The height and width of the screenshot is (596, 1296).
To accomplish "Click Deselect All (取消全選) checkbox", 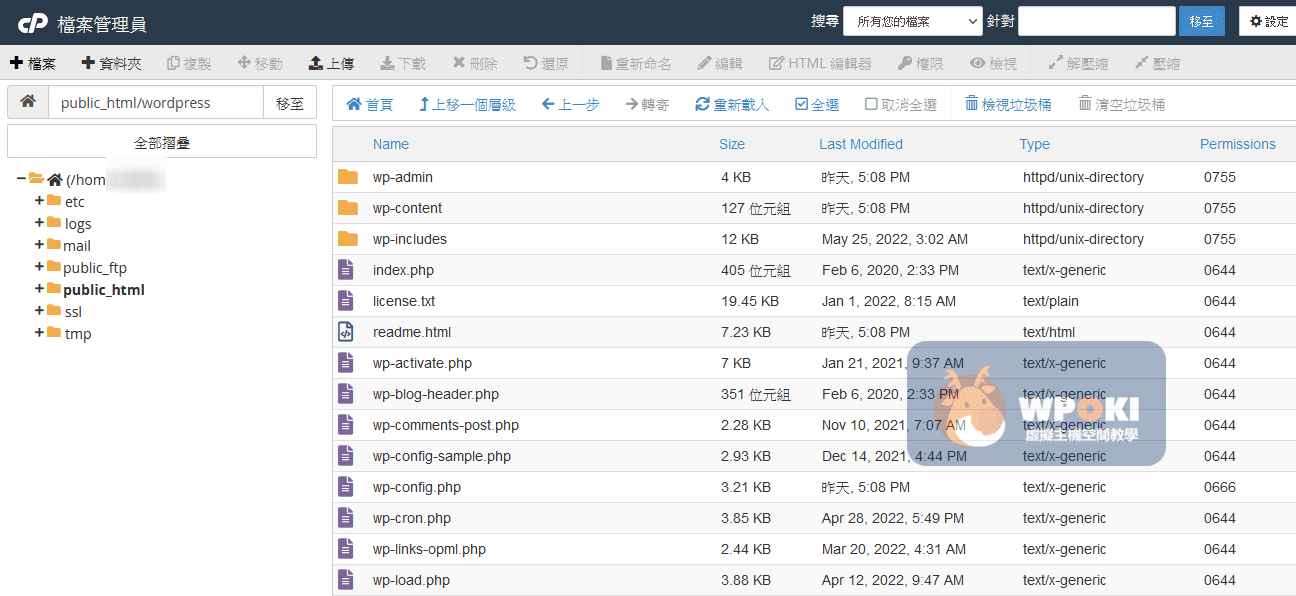I will [871, 104].
